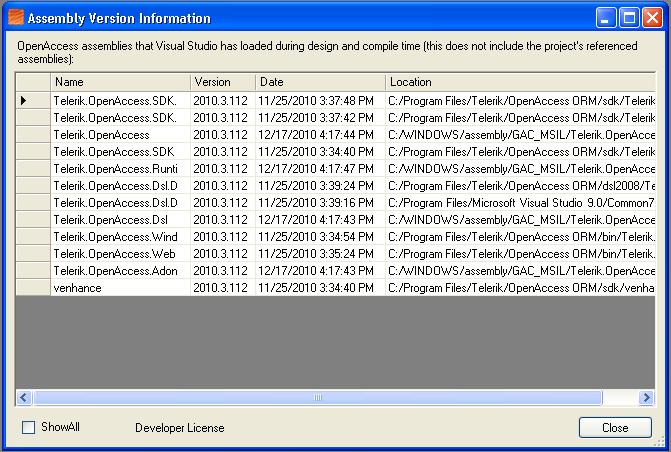Click the date 11/25/2010 3:37:48 PM
The image size is (671, 452).
pos(320,101)
